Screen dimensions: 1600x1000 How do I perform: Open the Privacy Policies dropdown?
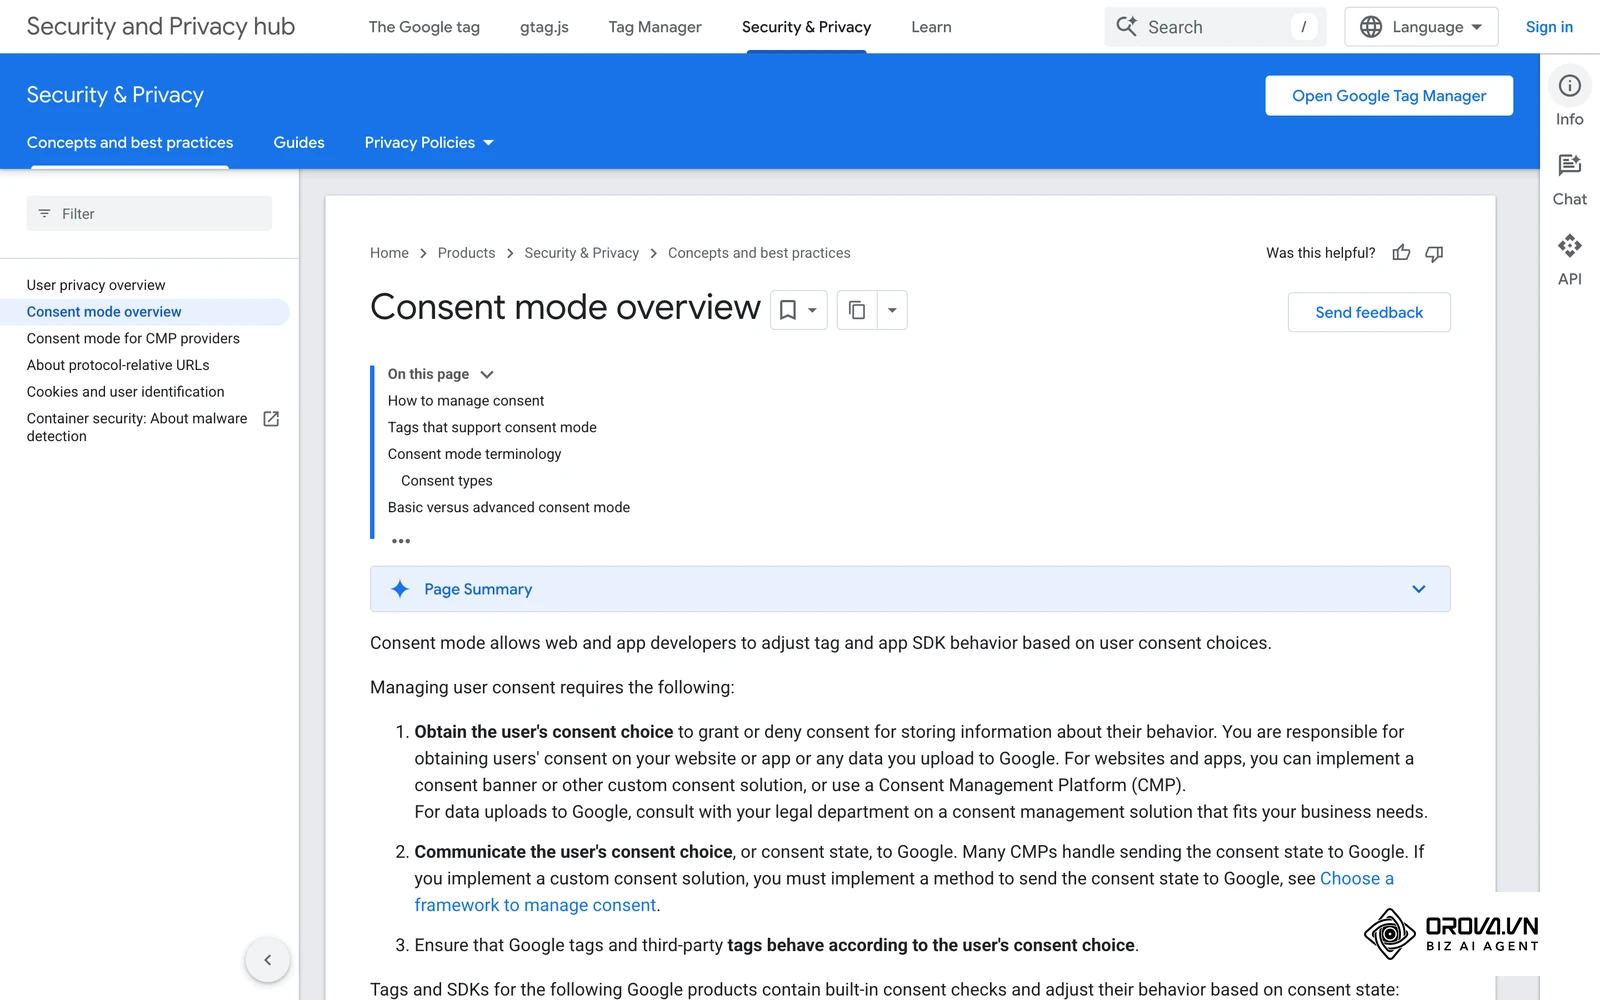click(x=429, y=143)
